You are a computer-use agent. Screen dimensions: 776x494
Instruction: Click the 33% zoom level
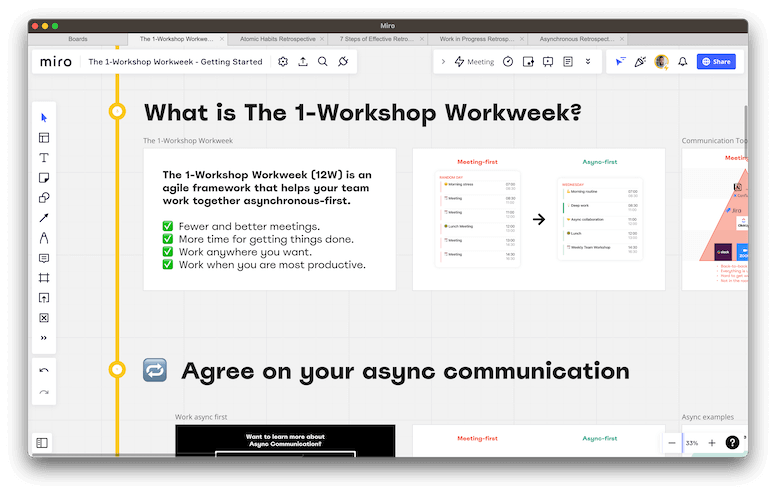[692, 442]
